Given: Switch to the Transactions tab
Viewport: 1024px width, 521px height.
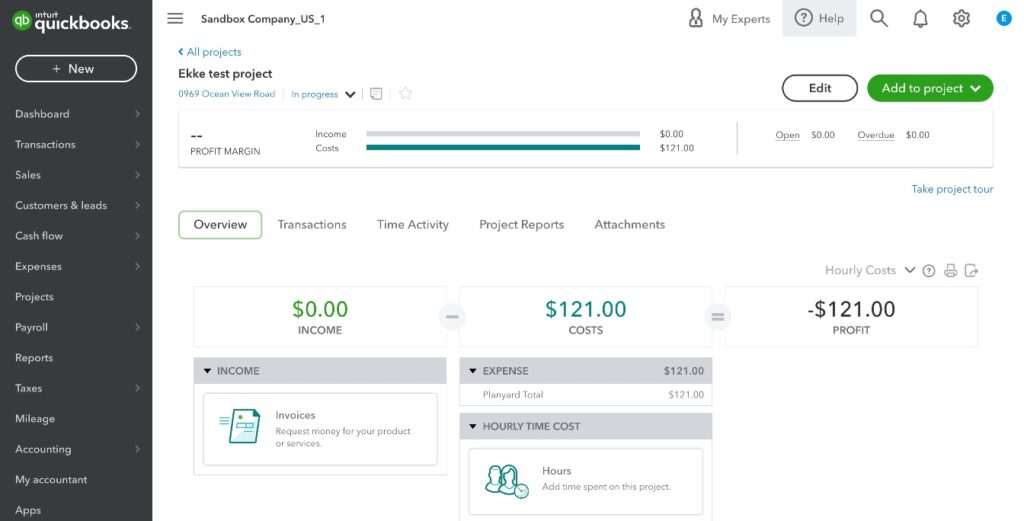Looking at the screenshot, I should 312,225.
